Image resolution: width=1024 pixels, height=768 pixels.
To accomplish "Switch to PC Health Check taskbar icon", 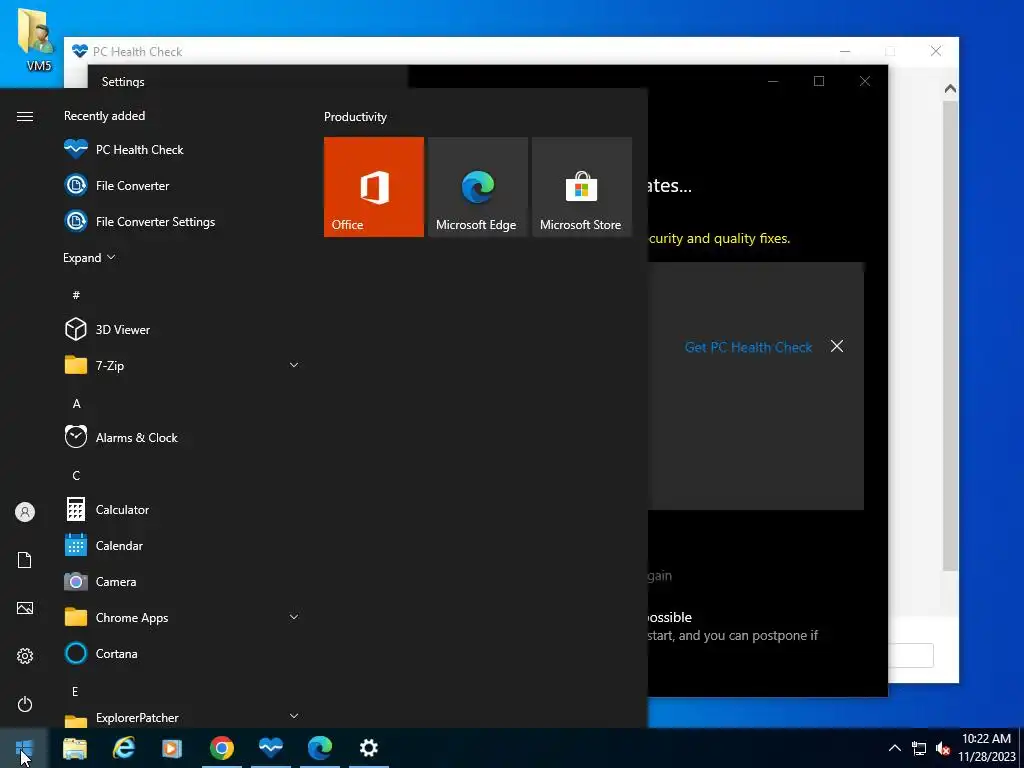I will pos(271,748).
